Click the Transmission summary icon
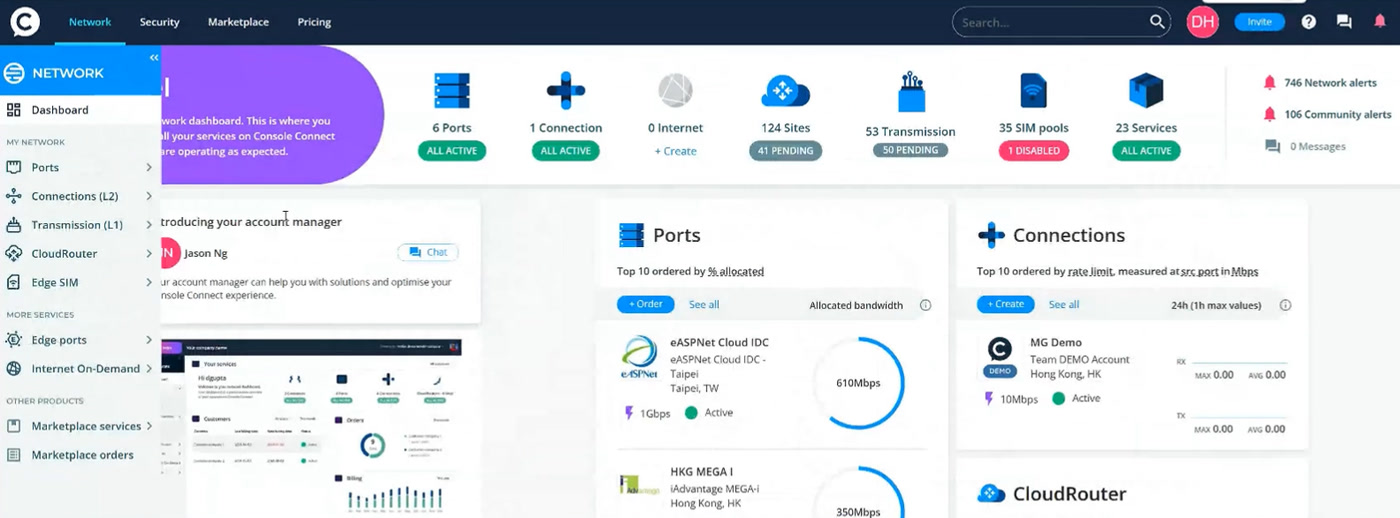This screenshot has width=1400, height=518. (910, 92)
